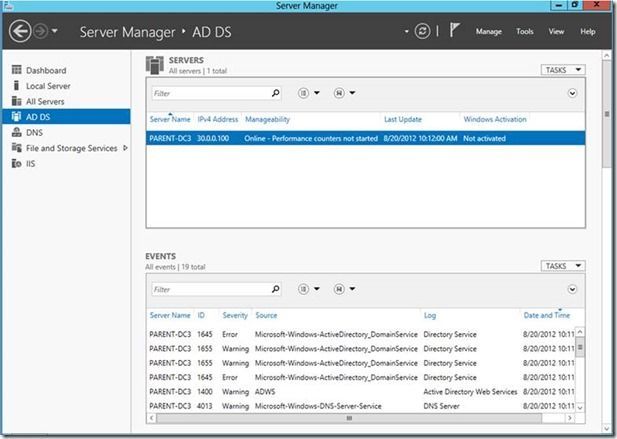
Task: Sort Events by Date and Time column
Action: [x=547, y=315]
